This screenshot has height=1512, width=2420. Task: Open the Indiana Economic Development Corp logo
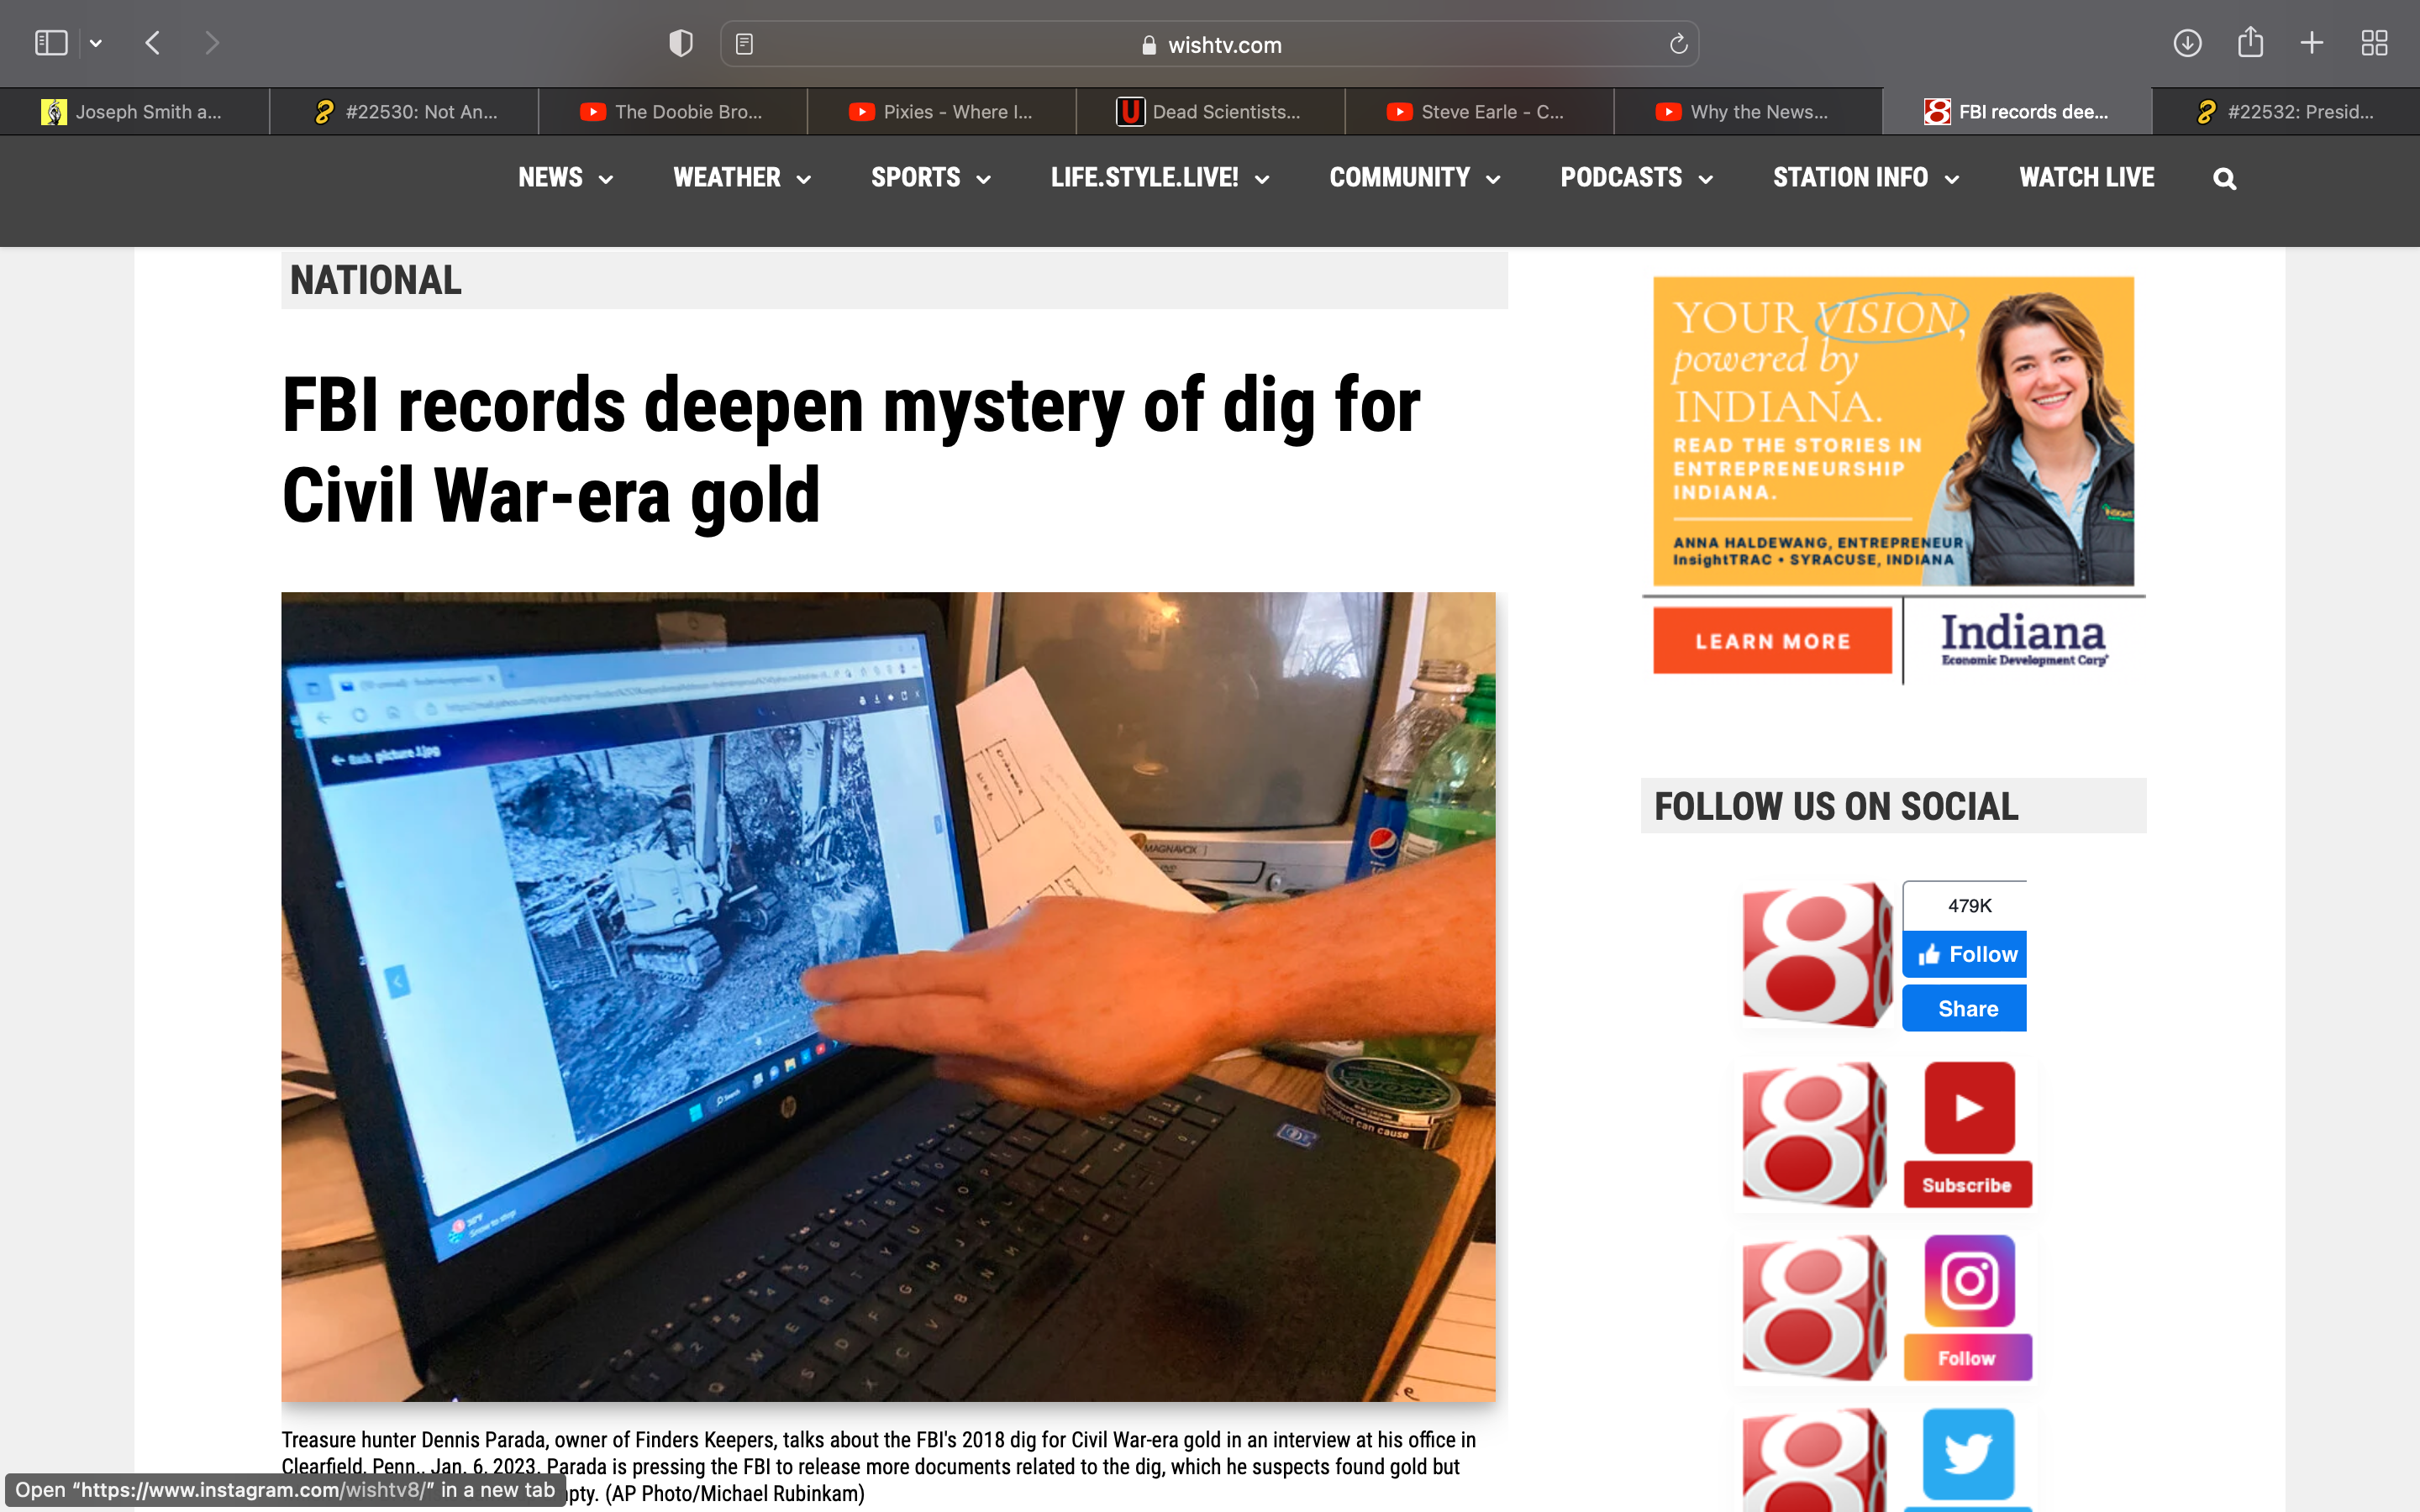tap(2024, 640)
